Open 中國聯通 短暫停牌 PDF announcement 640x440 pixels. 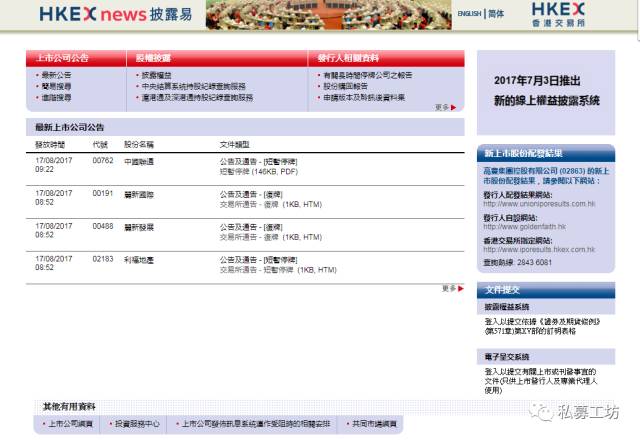(259, 172)
